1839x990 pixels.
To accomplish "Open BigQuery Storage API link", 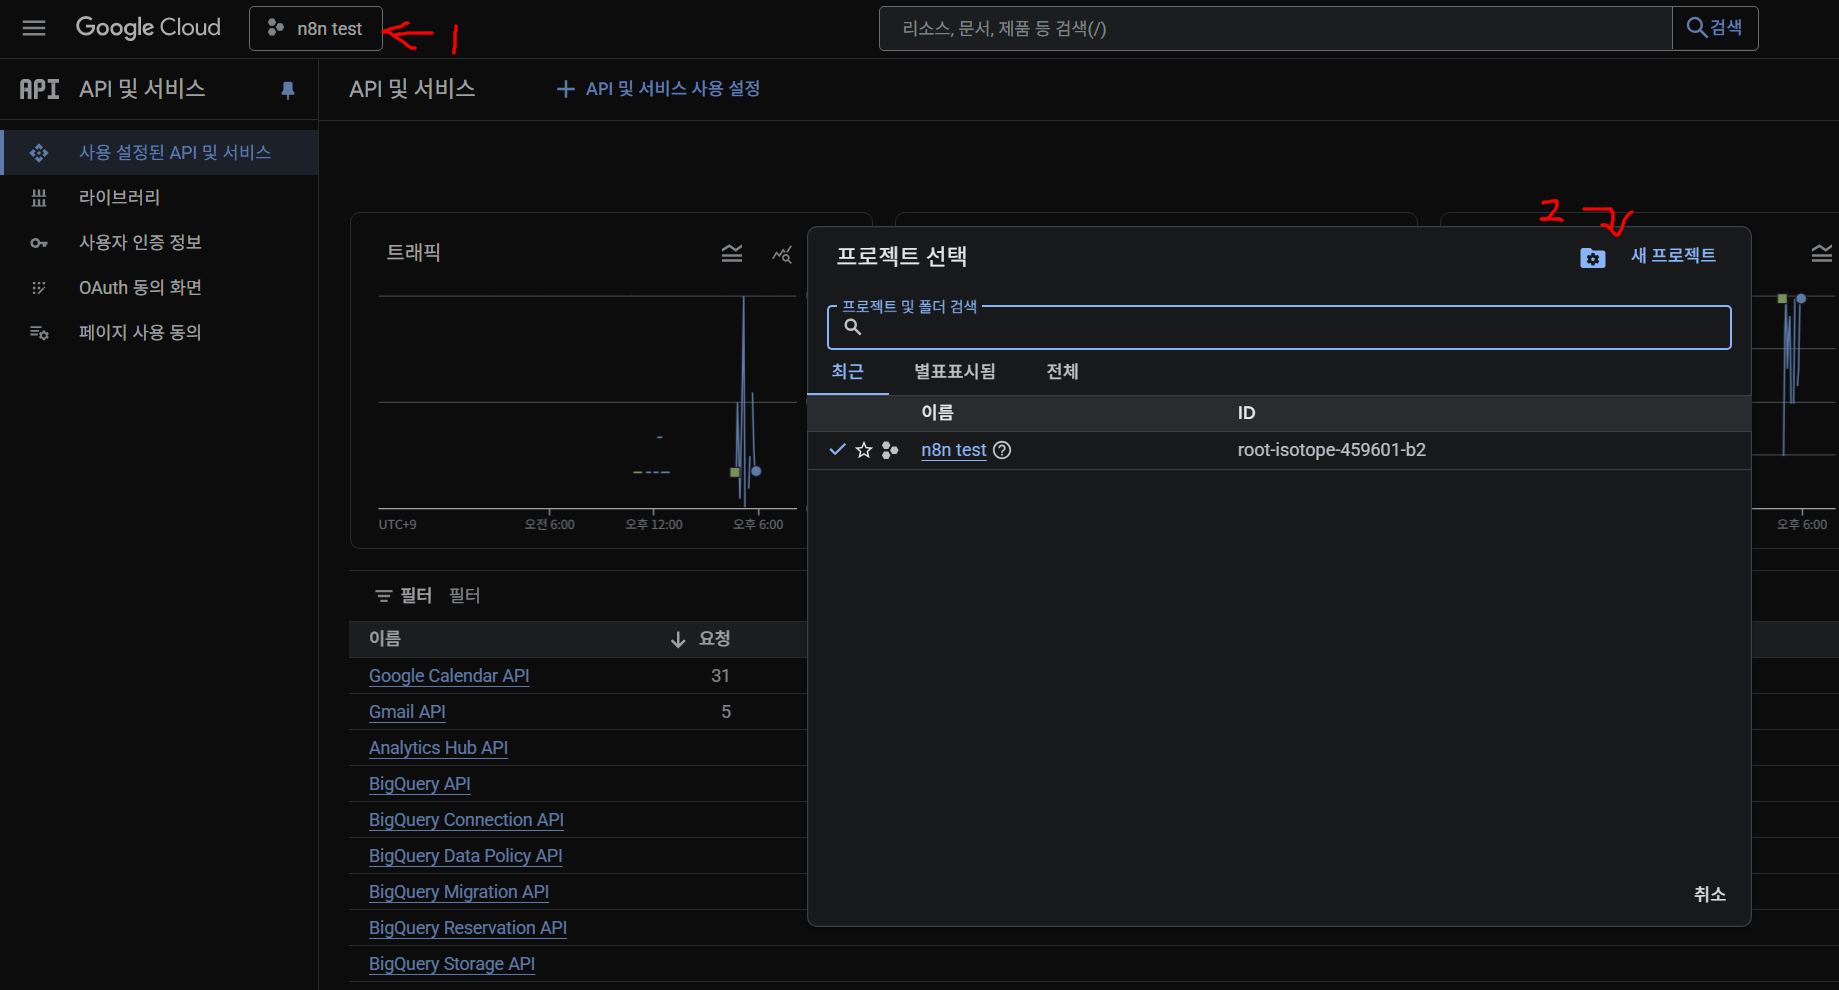I will (452, 964).
